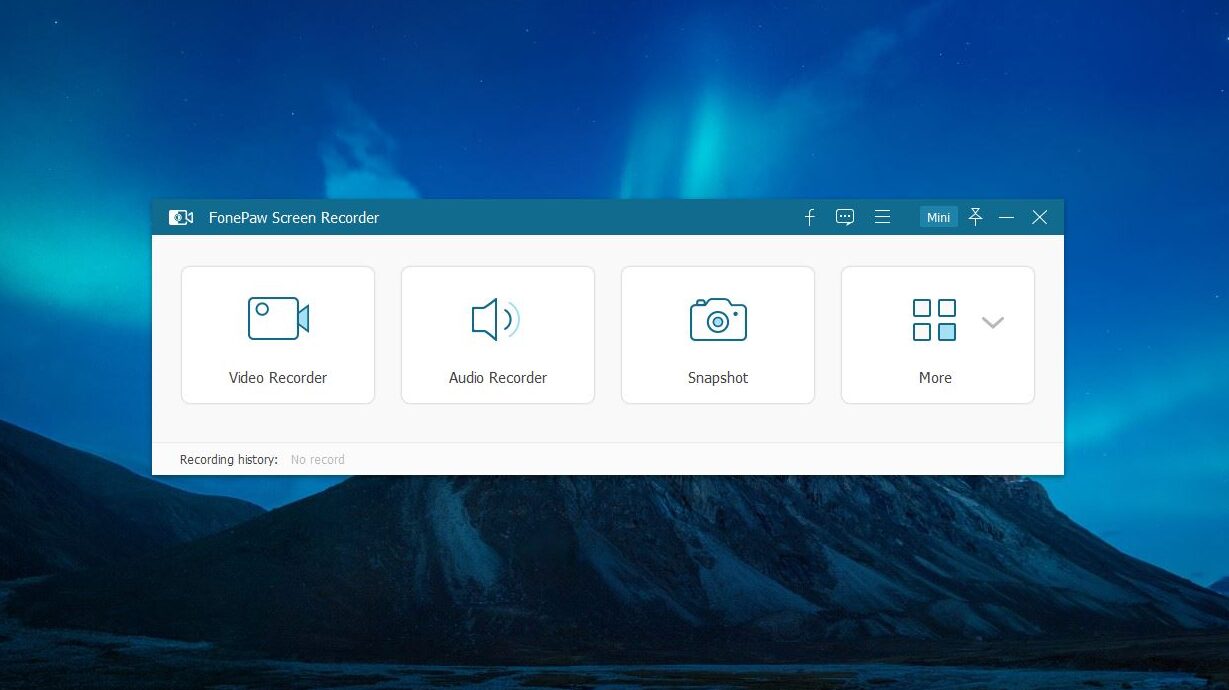Open the hamburger menu in title bar
The width and height of the screenshot is (1229, 690).
(x=882, y=217)
